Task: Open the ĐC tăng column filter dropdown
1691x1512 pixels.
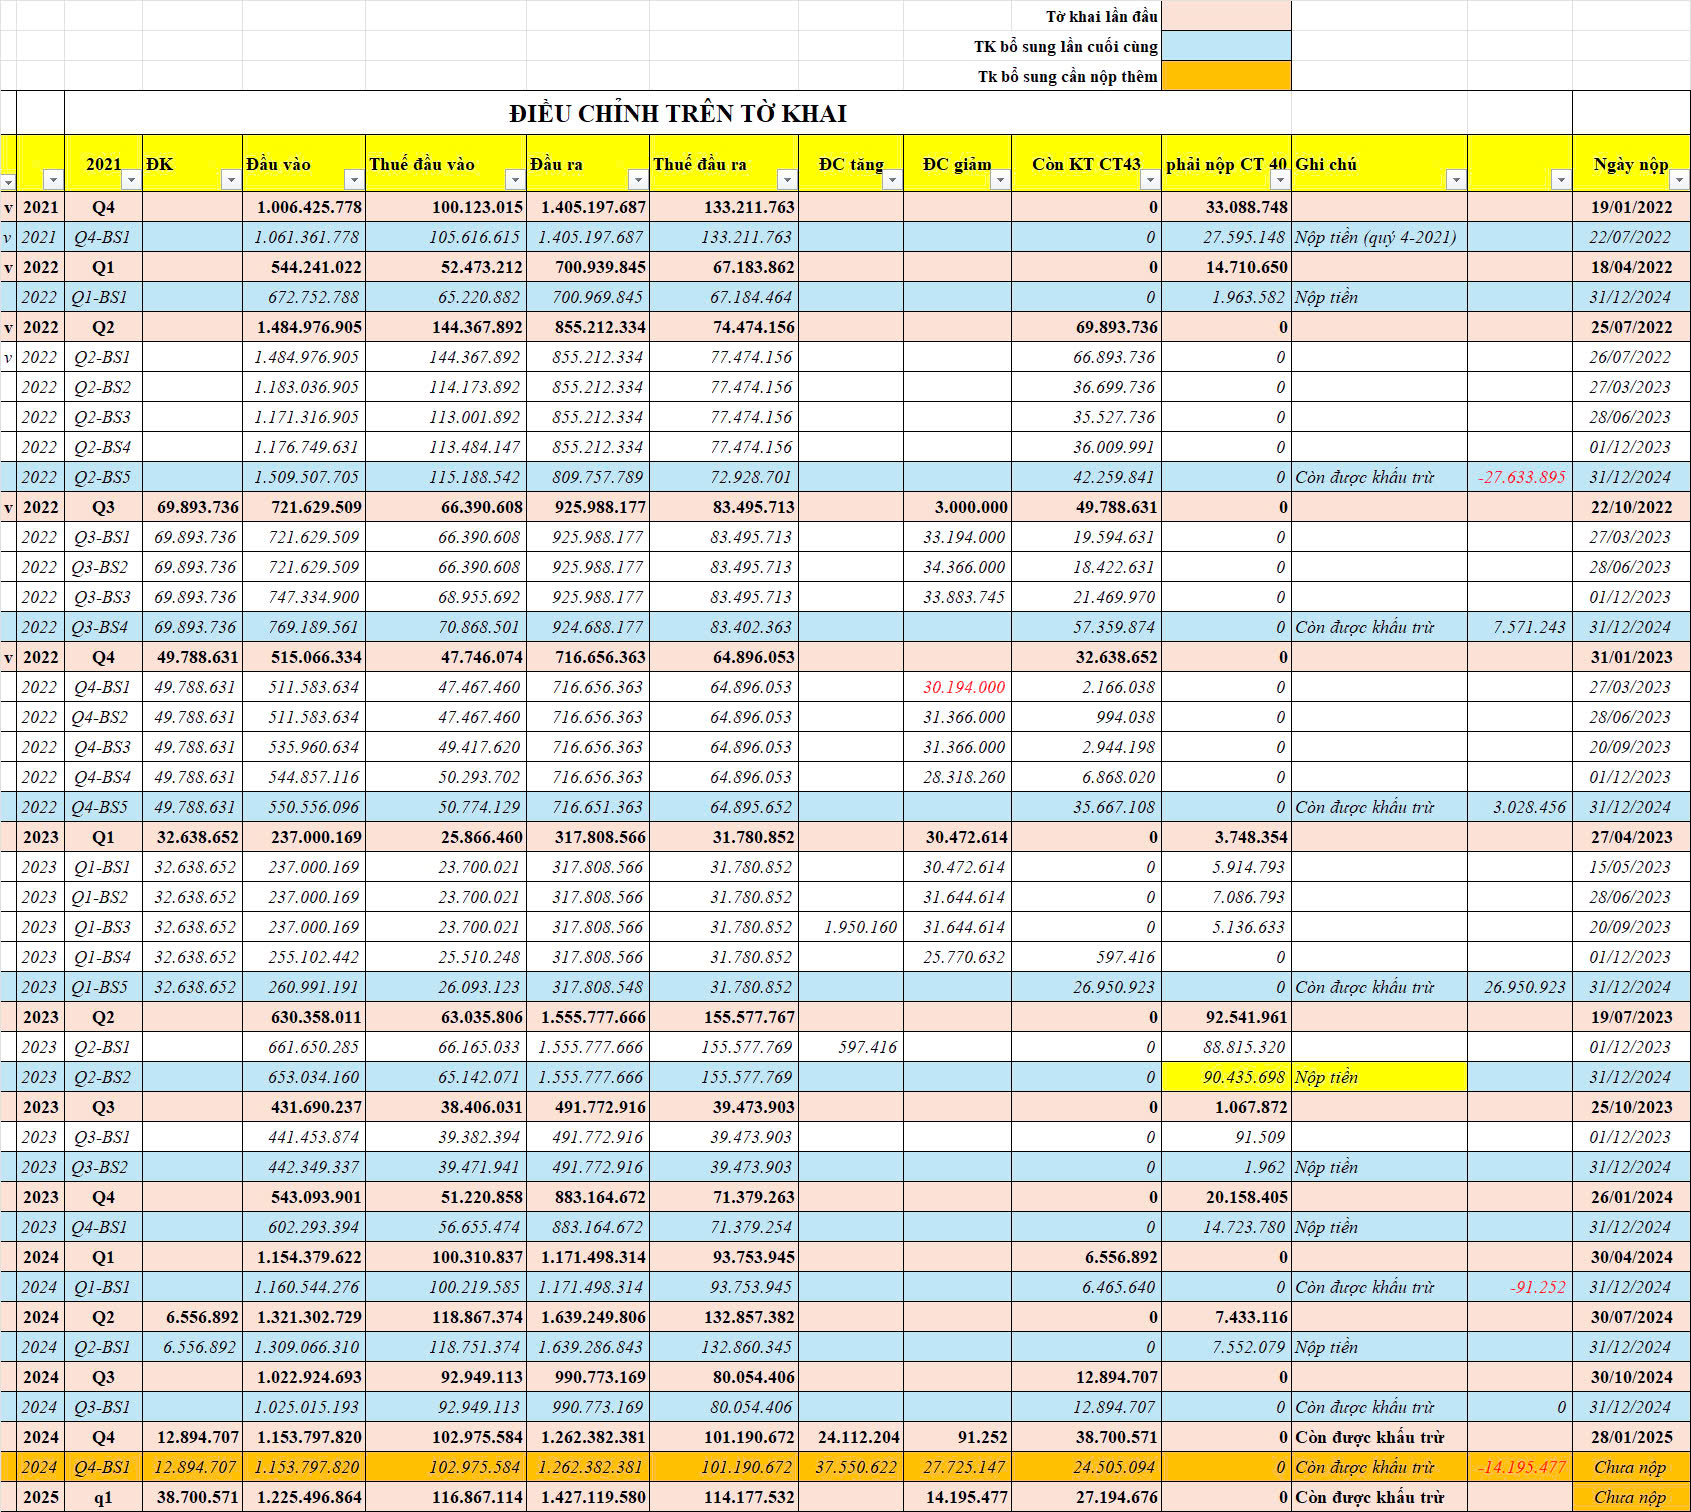Action: coord(892,179)
